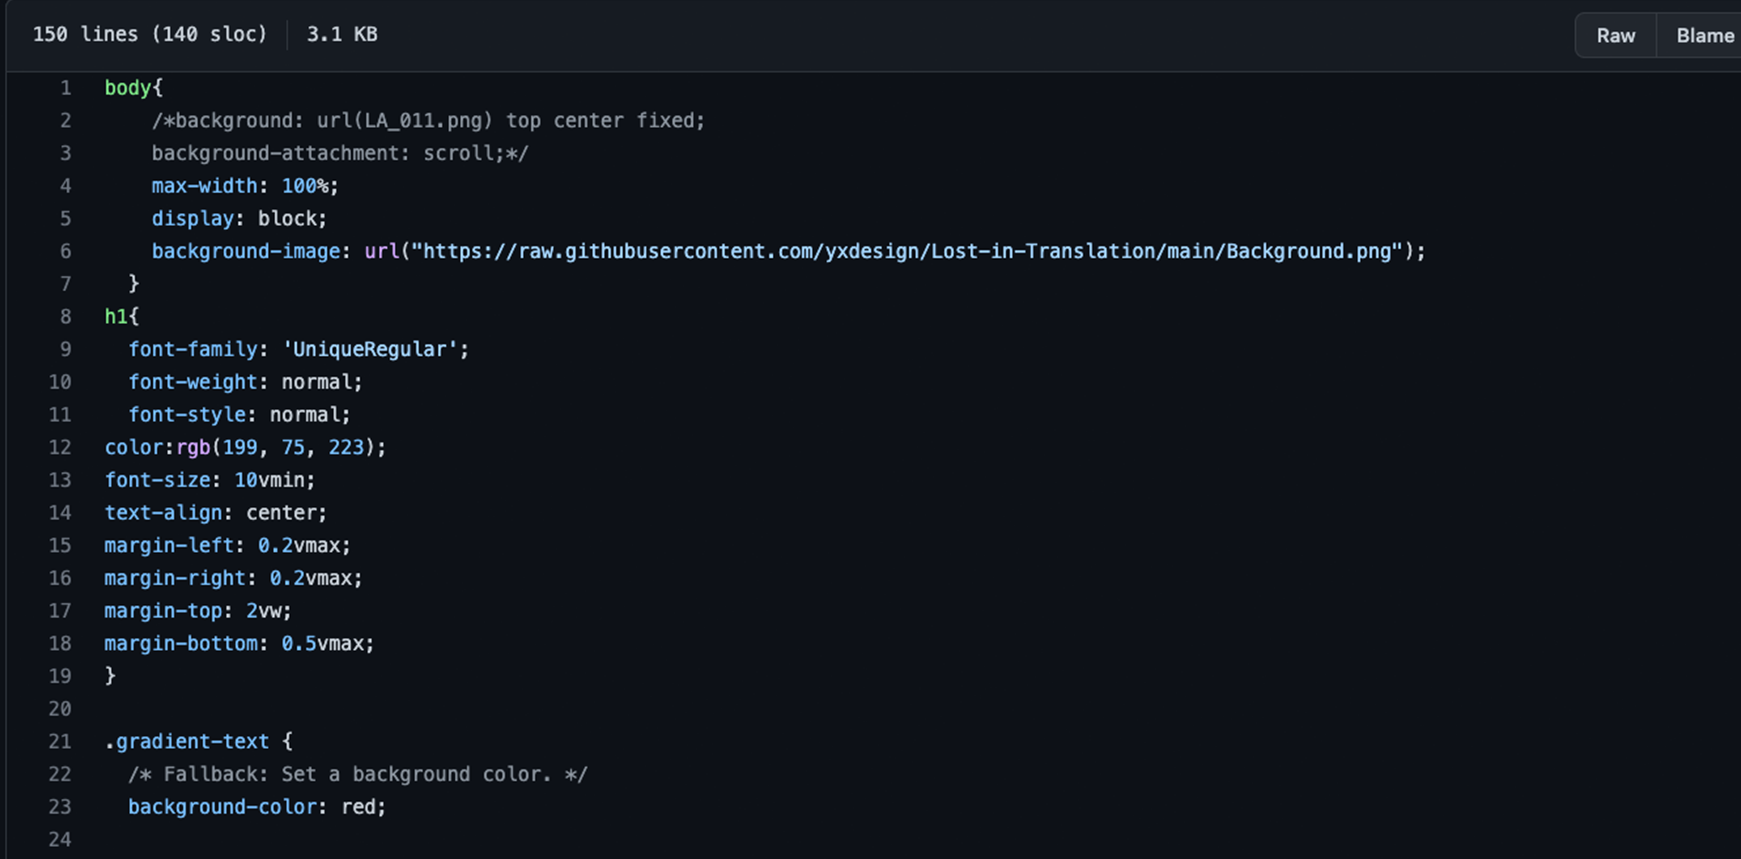1741x859 pixels.
Task: Click the Fallback comment on line 22
Action: 357,774
